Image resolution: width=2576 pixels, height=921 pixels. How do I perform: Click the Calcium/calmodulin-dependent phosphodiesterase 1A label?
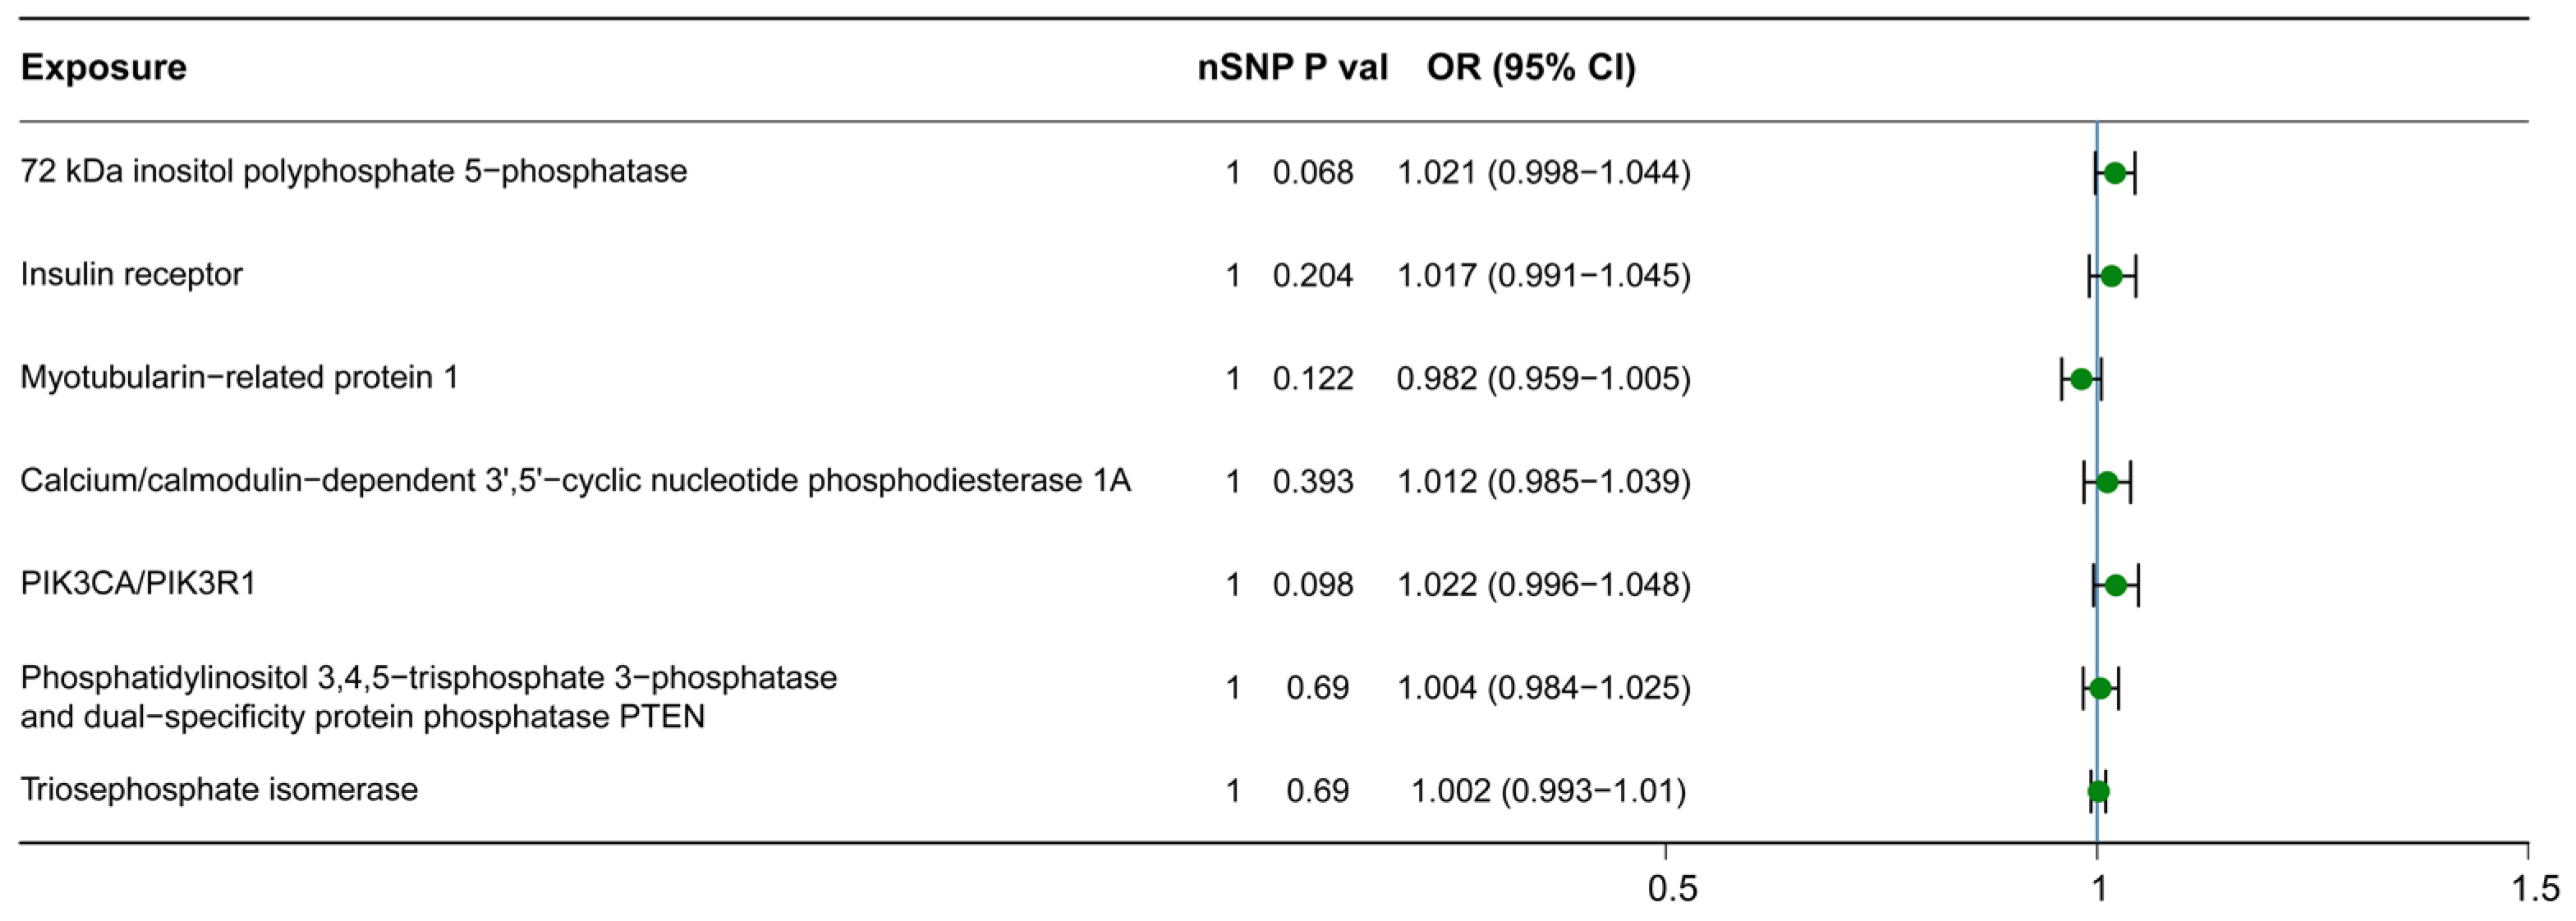click(575, 481)
